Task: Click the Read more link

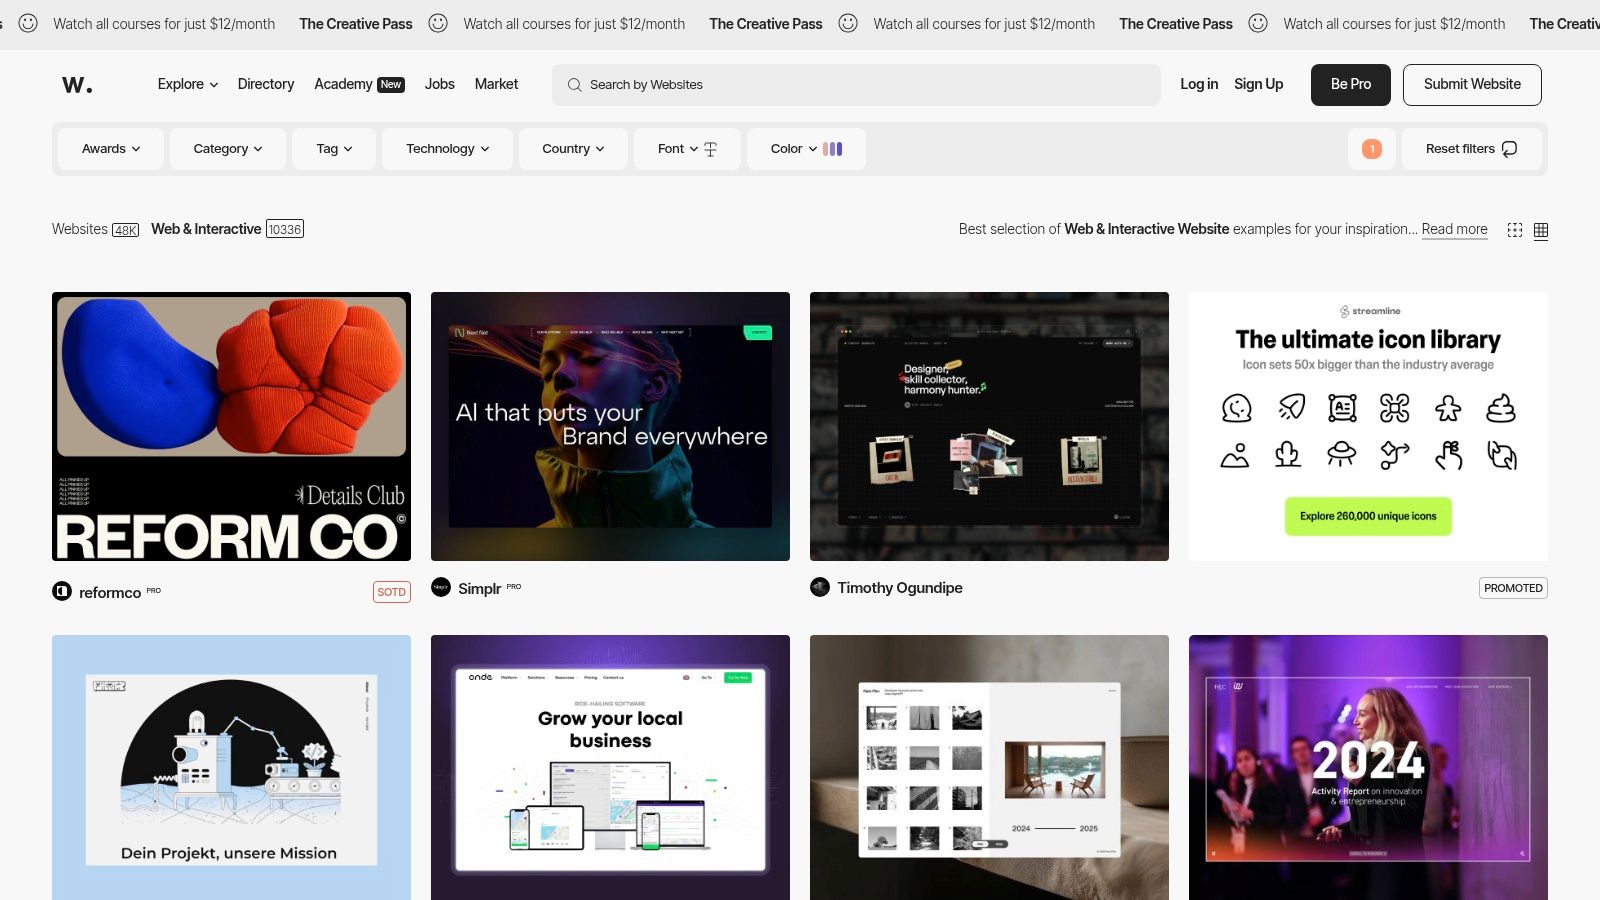Action: 1454,229
